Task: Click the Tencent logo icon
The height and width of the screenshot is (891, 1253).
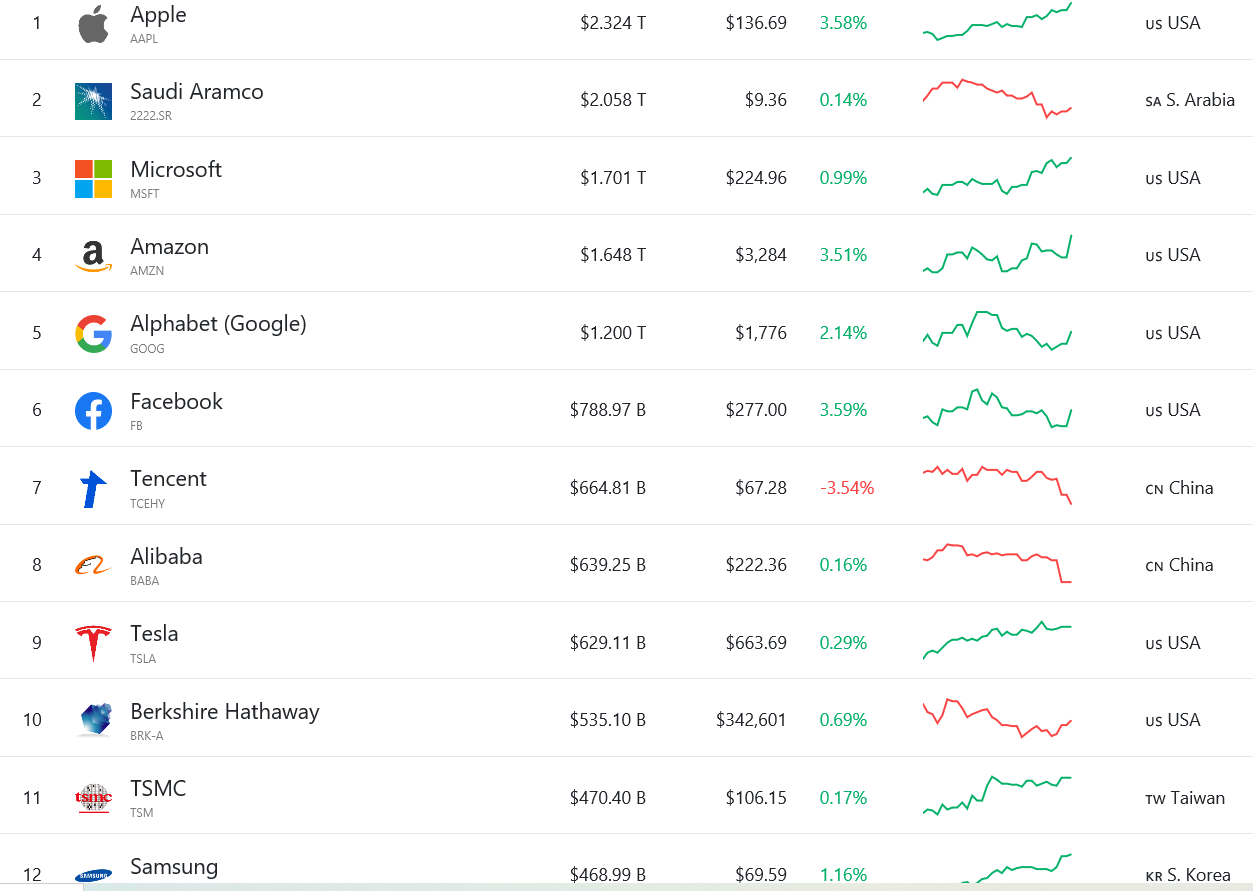Action: (93, 488)
